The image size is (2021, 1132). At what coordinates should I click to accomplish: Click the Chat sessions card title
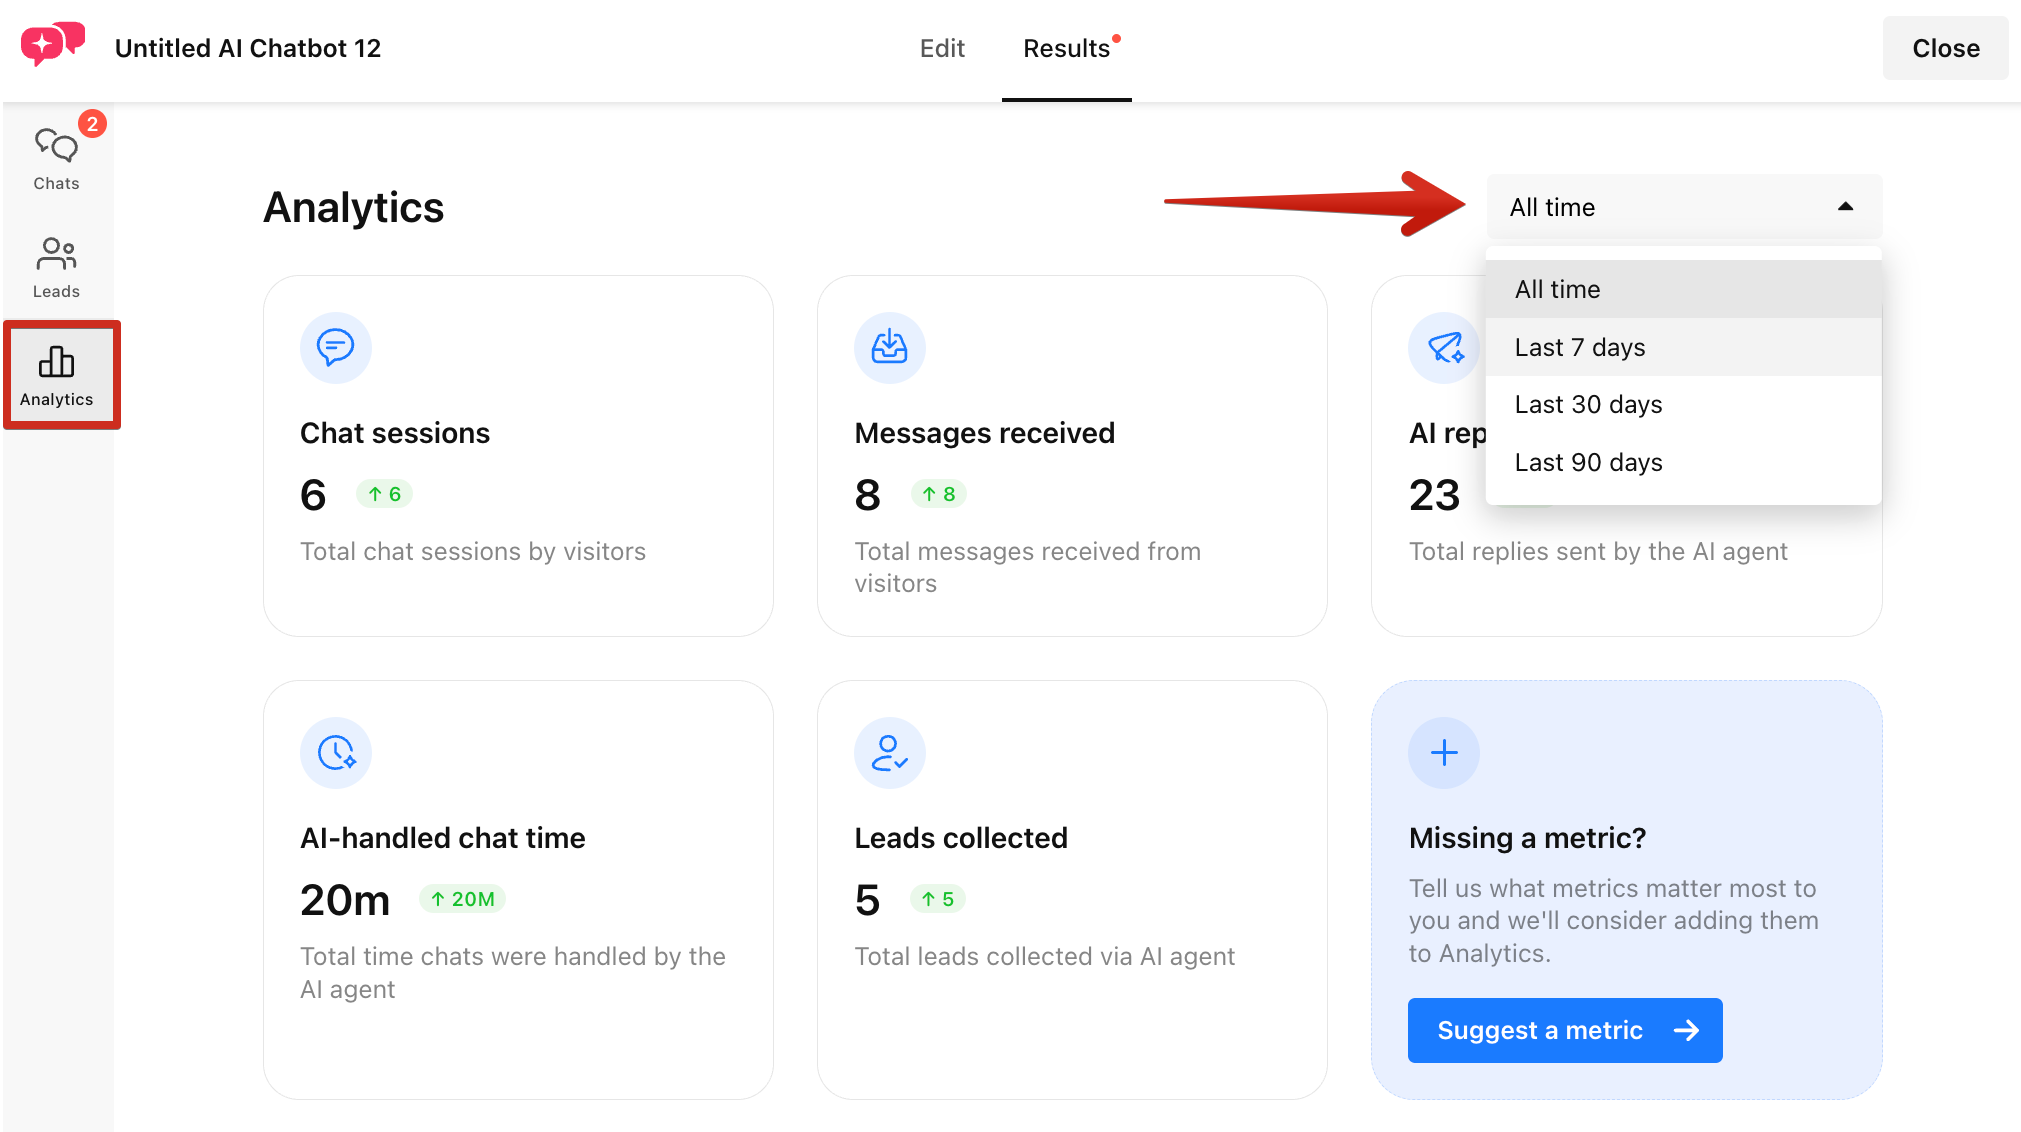pos(395,433)
